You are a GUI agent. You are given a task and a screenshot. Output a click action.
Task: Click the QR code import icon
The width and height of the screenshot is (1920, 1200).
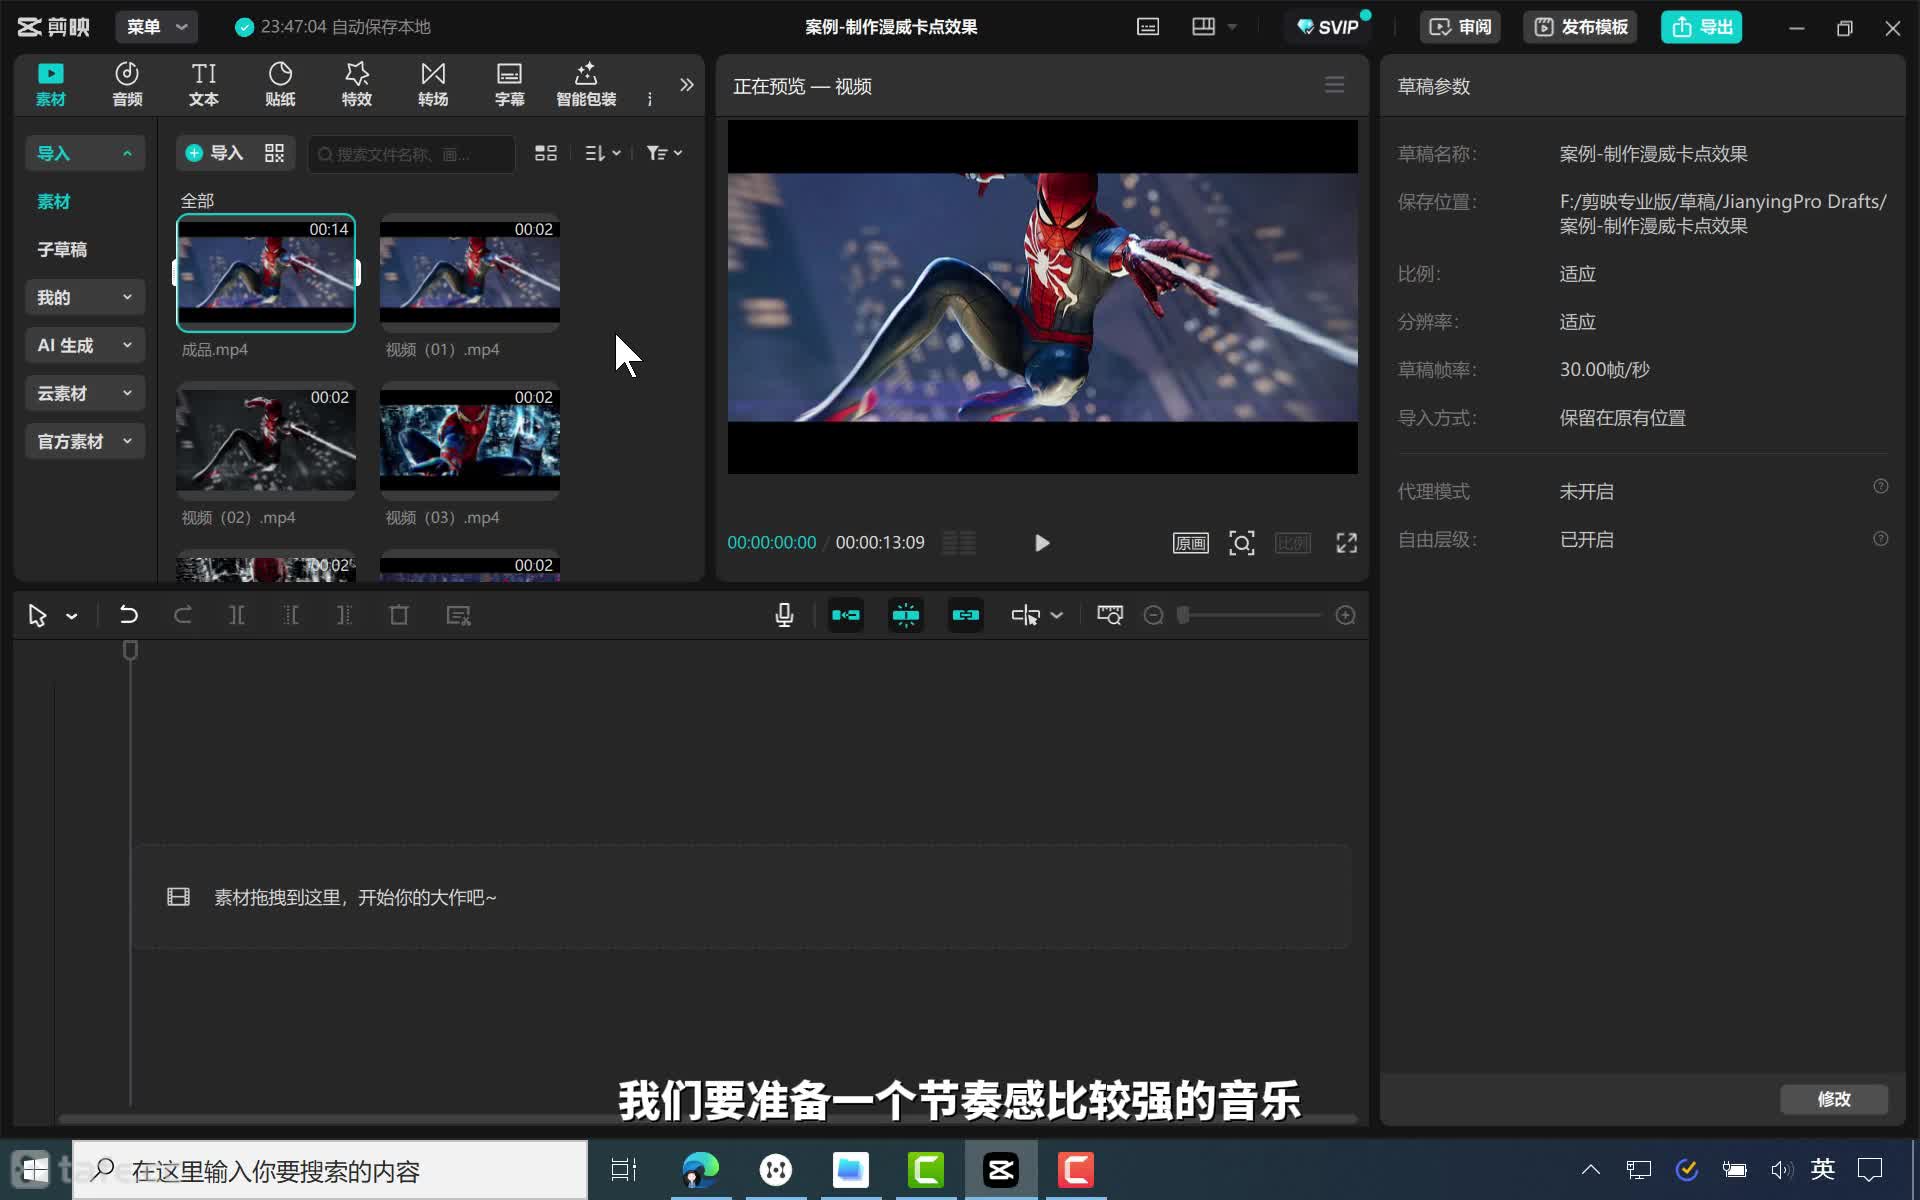(274, 153)
